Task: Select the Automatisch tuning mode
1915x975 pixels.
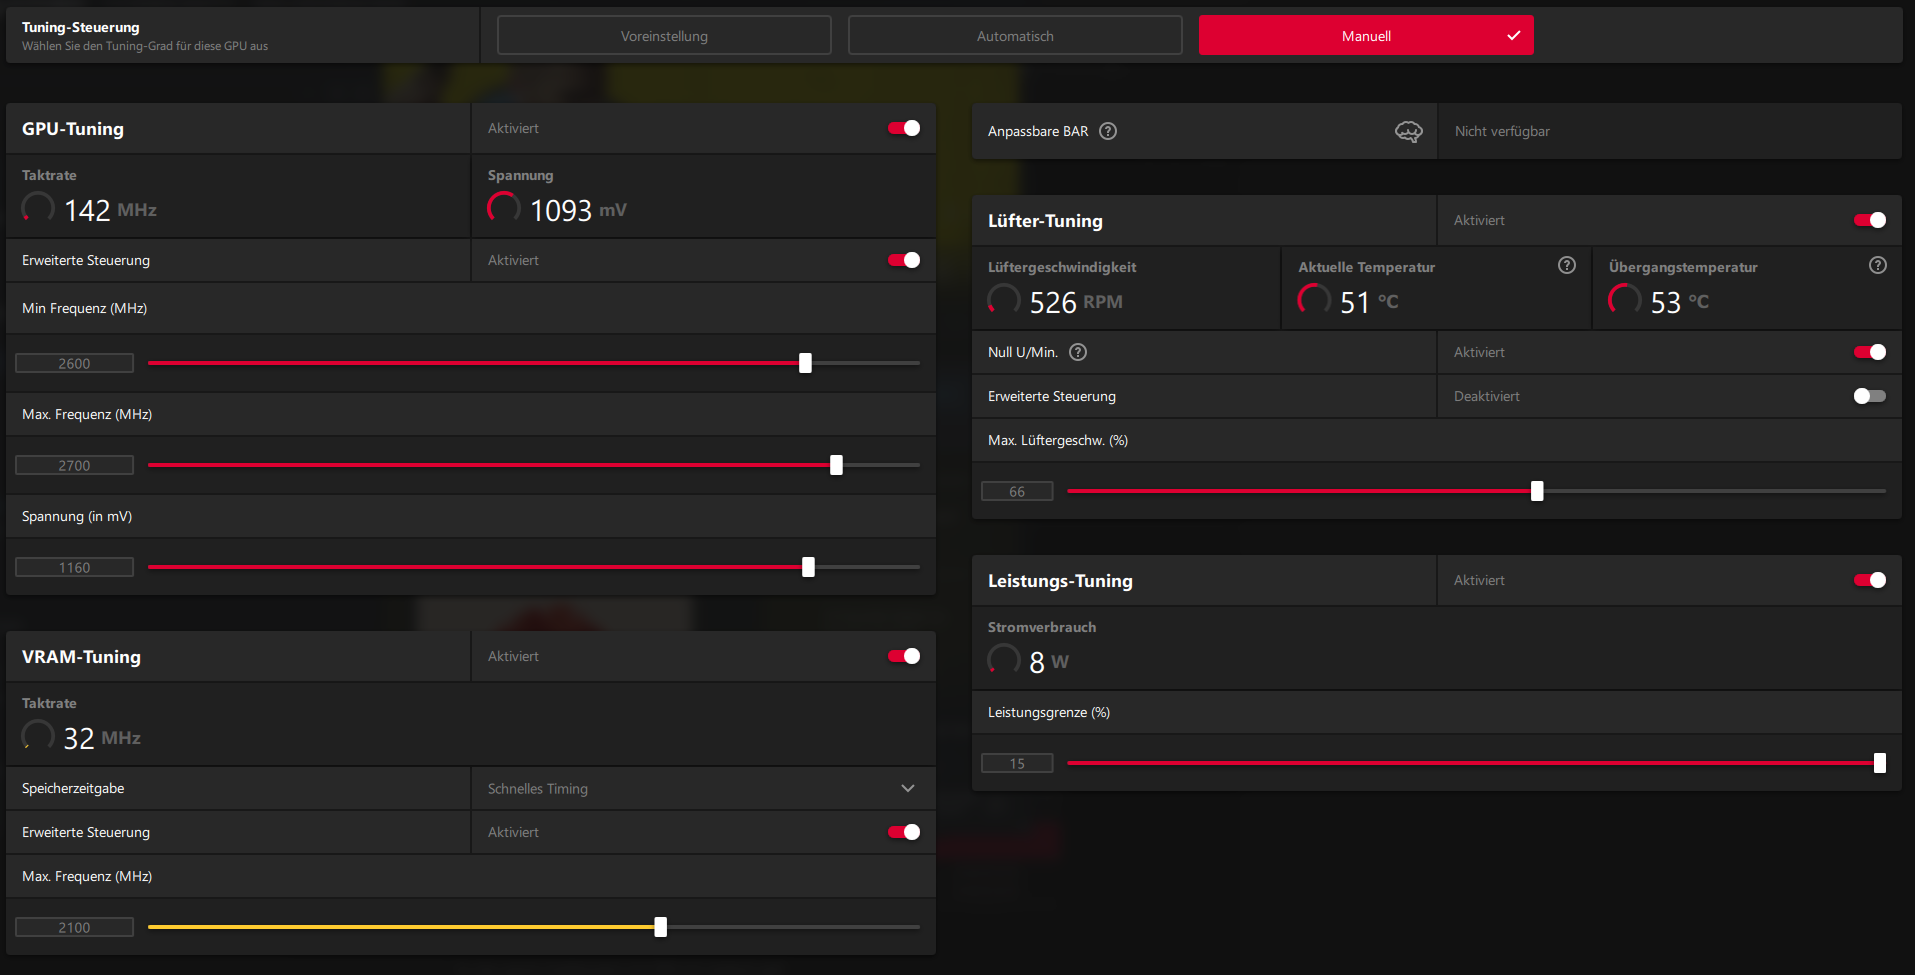Action: coord(1015,35)
